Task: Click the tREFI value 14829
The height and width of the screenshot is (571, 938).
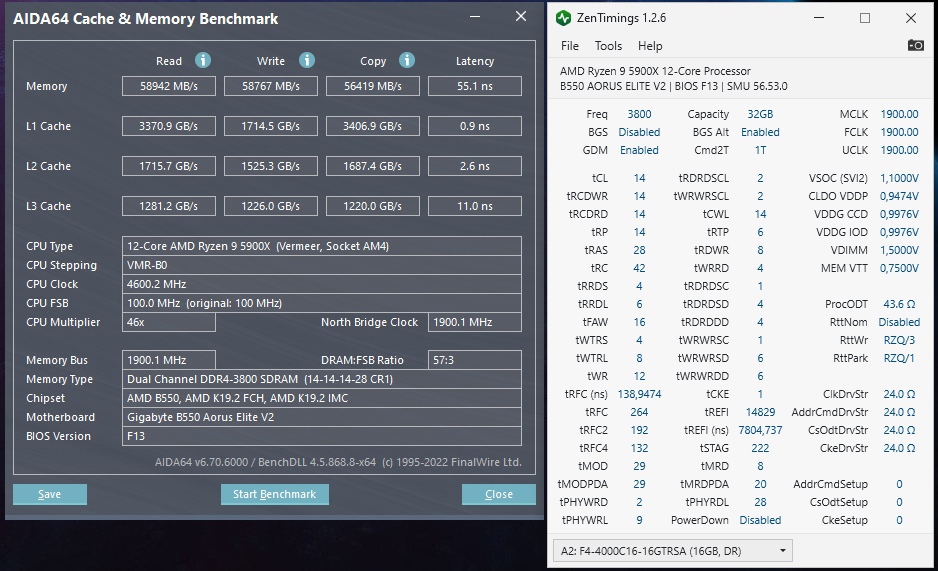Action: pos(760,412)
